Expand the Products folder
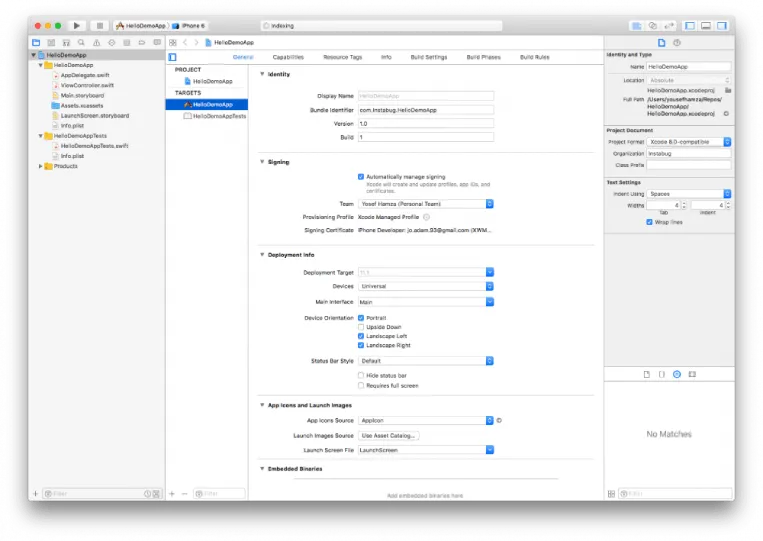The height and width of the screenshot is (541, 763). click(40, 166)
